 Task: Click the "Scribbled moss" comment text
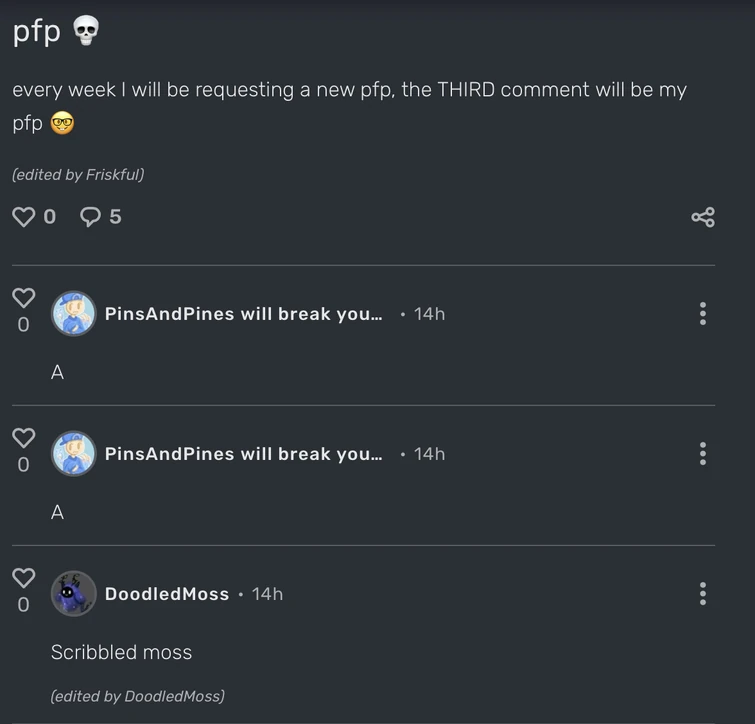pos(121,652)
